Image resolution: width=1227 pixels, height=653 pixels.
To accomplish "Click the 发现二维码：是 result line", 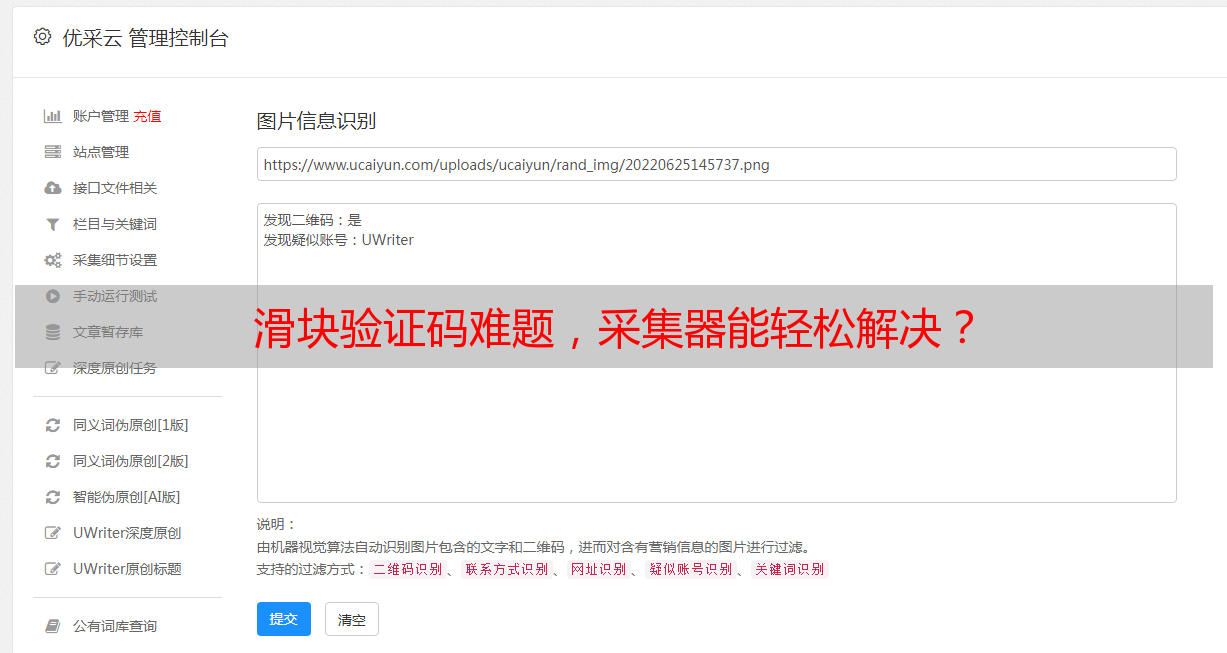I will (x=313, y=220).
